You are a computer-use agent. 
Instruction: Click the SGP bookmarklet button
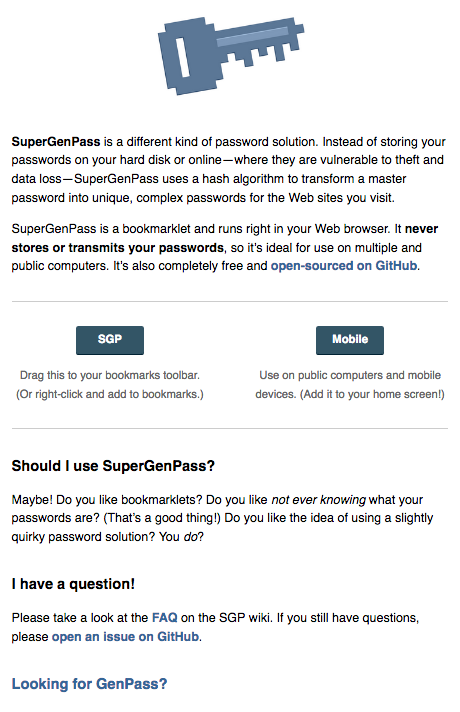tap(110, 340)
